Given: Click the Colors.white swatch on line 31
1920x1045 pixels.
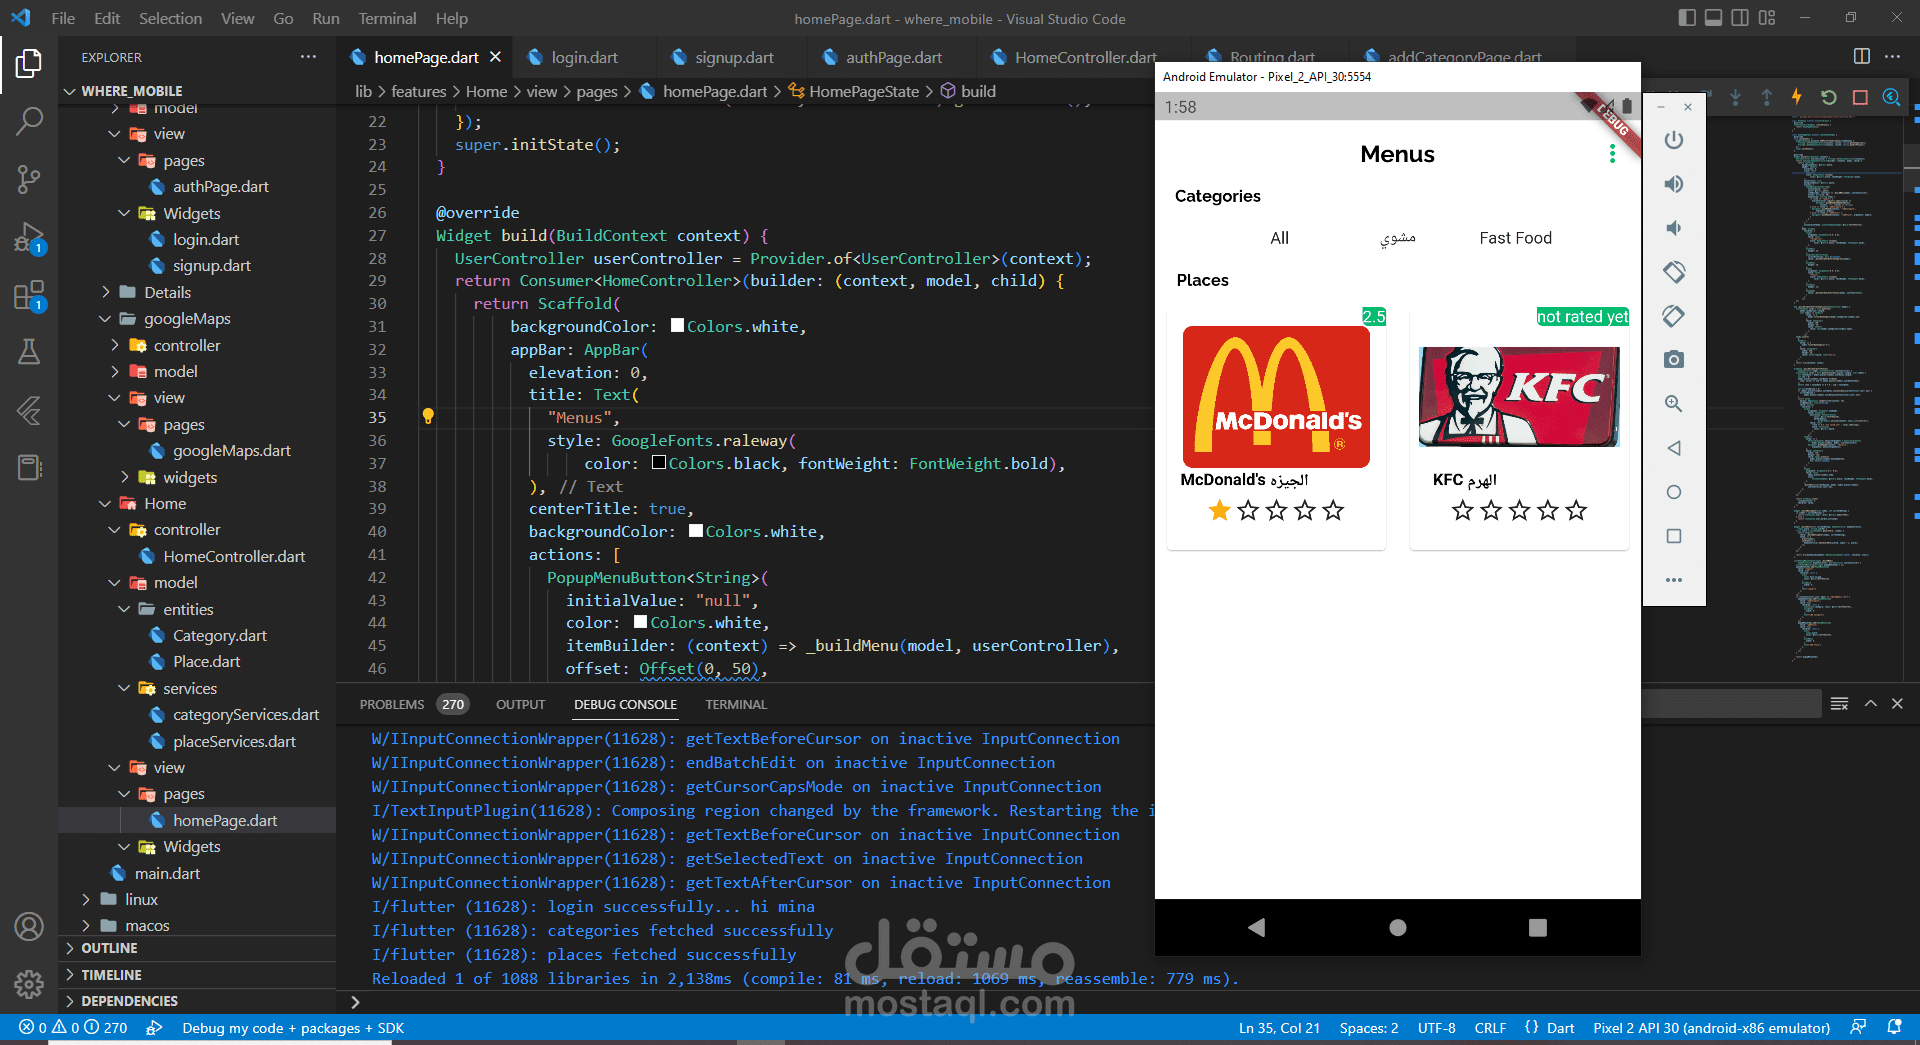Looking at the screenshot, I should tap(677, 325).
